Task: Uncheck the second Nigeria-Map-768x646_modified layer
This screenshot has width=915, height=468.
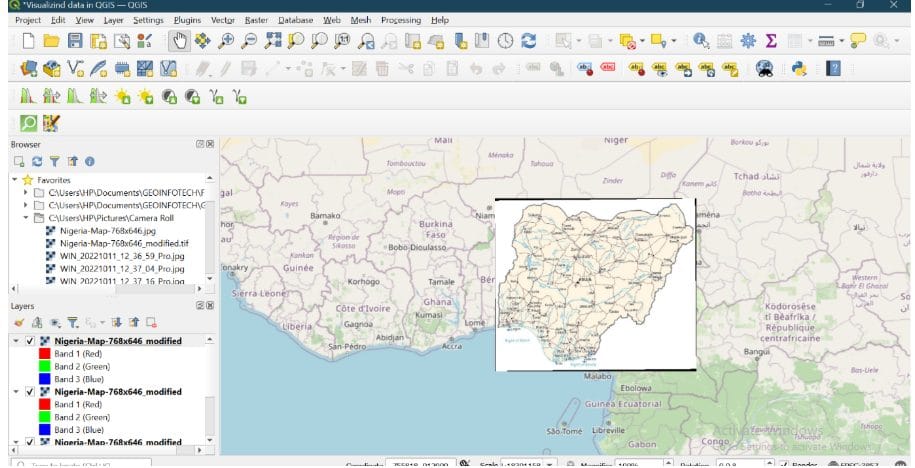Action: [30, 392]
